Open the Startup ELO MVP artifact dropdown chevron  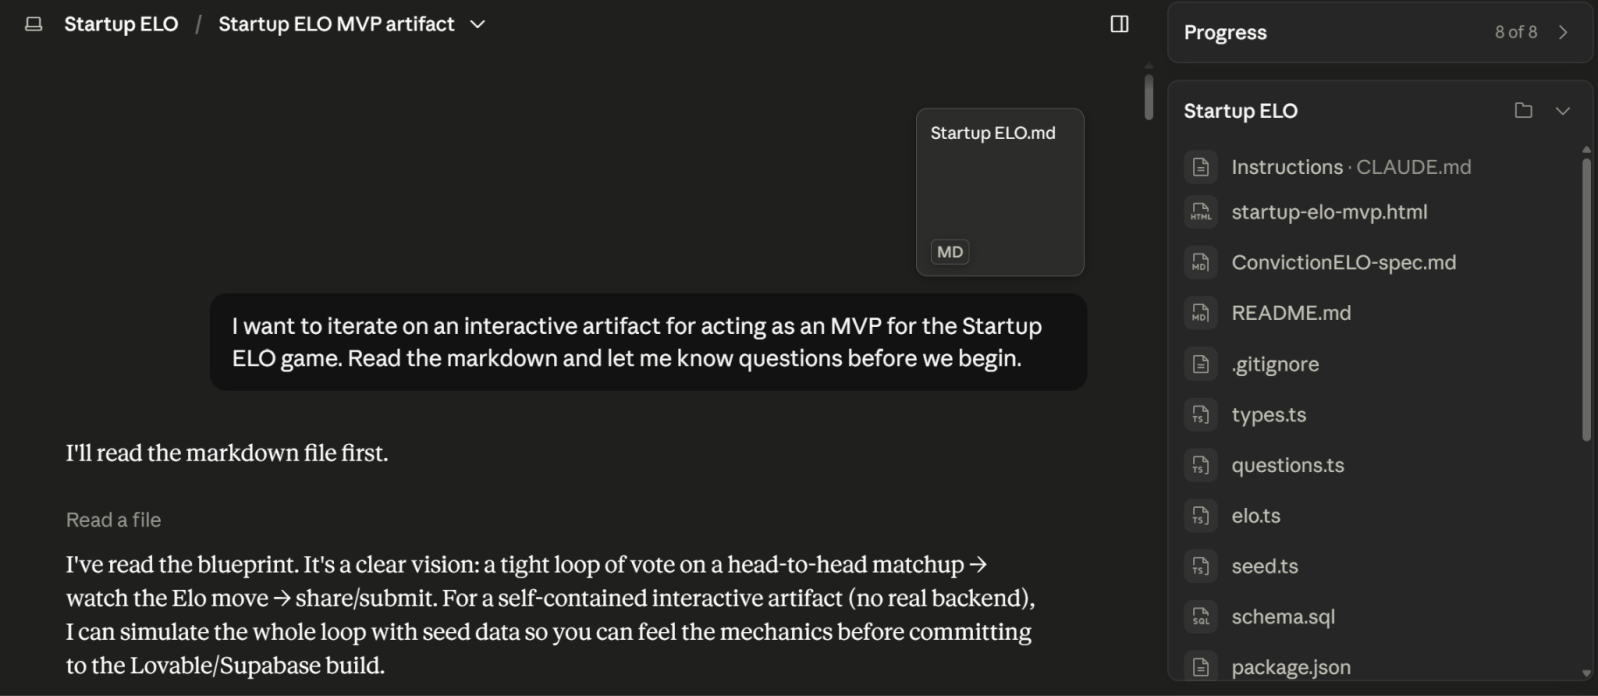pyautogui.click(x=478, y=24)
